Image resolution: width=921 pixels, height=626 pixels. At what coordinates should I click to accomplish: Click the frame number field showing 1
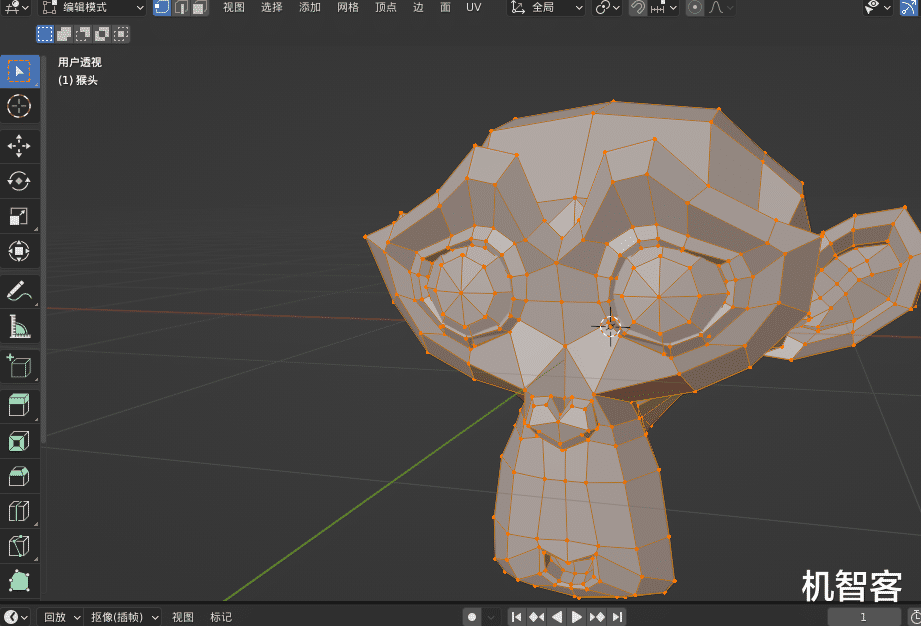pyautogui.click(x=862, y=617)
